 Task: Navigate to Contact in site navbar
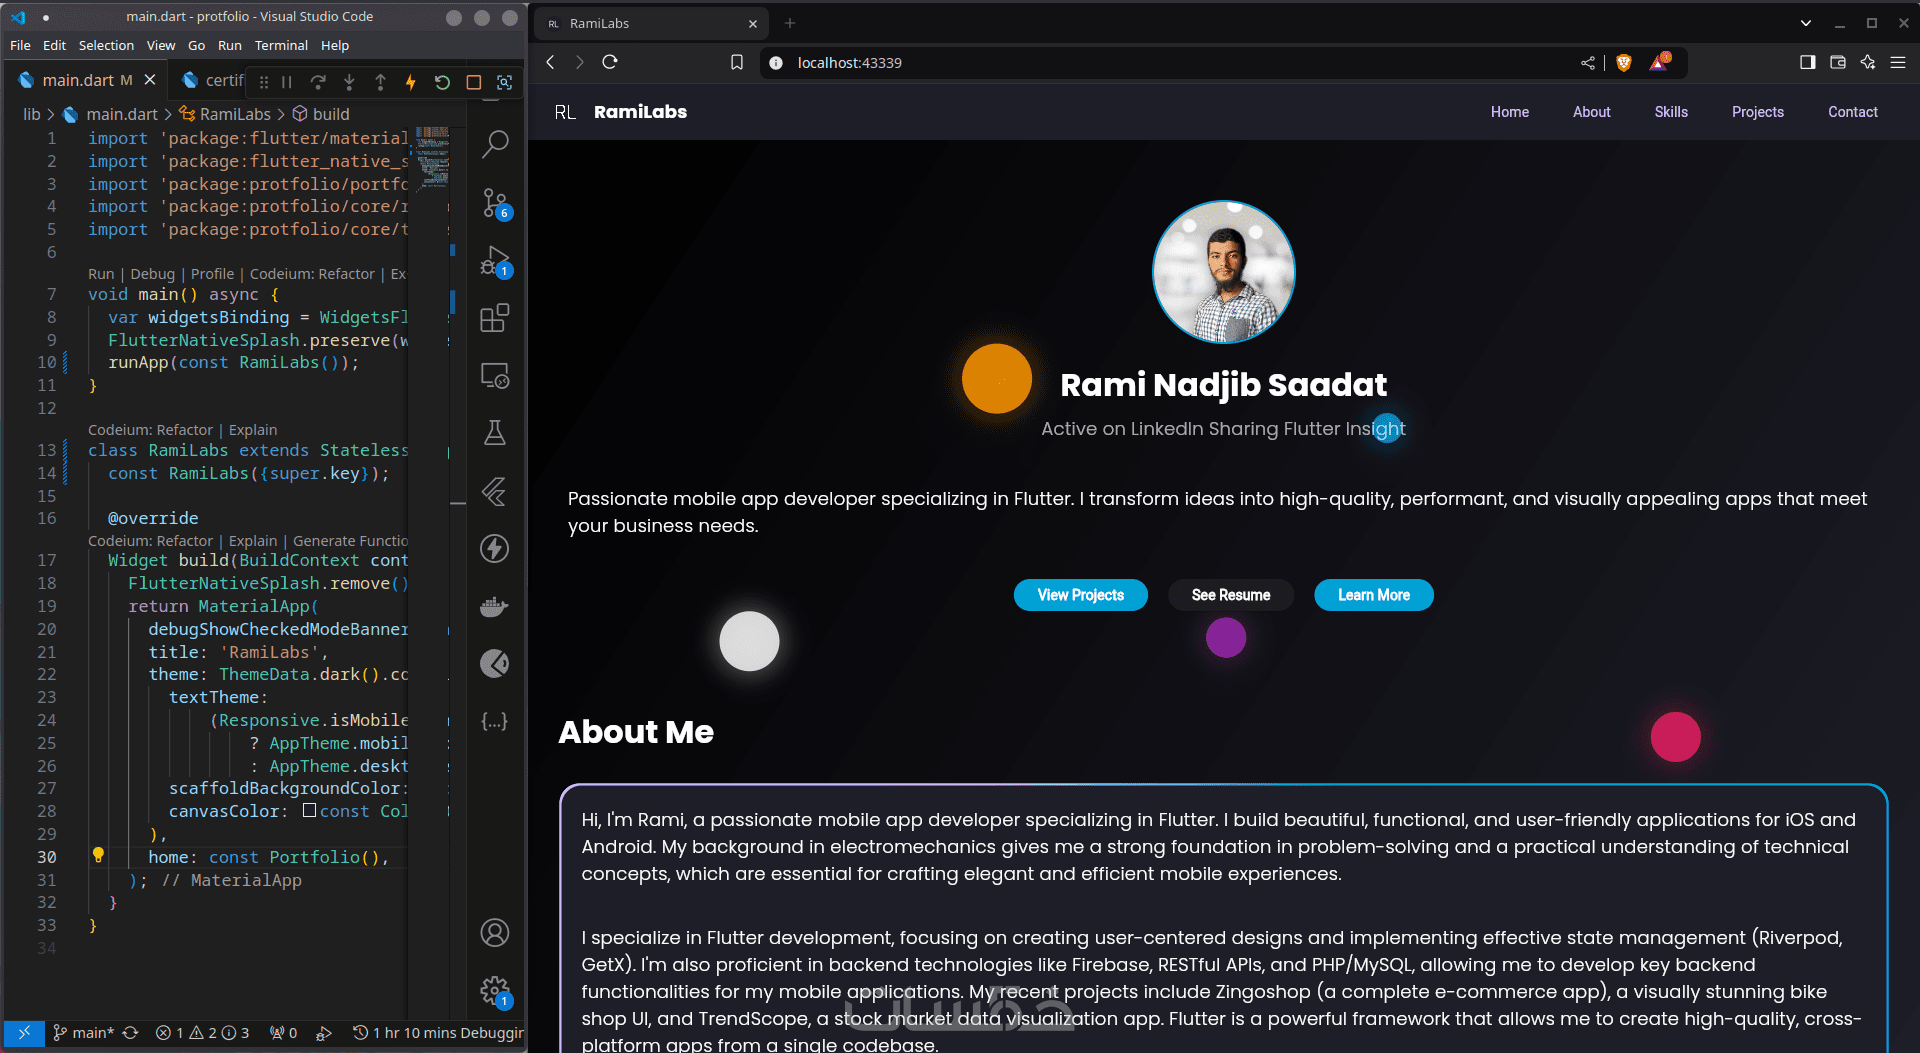point(1853,112)
